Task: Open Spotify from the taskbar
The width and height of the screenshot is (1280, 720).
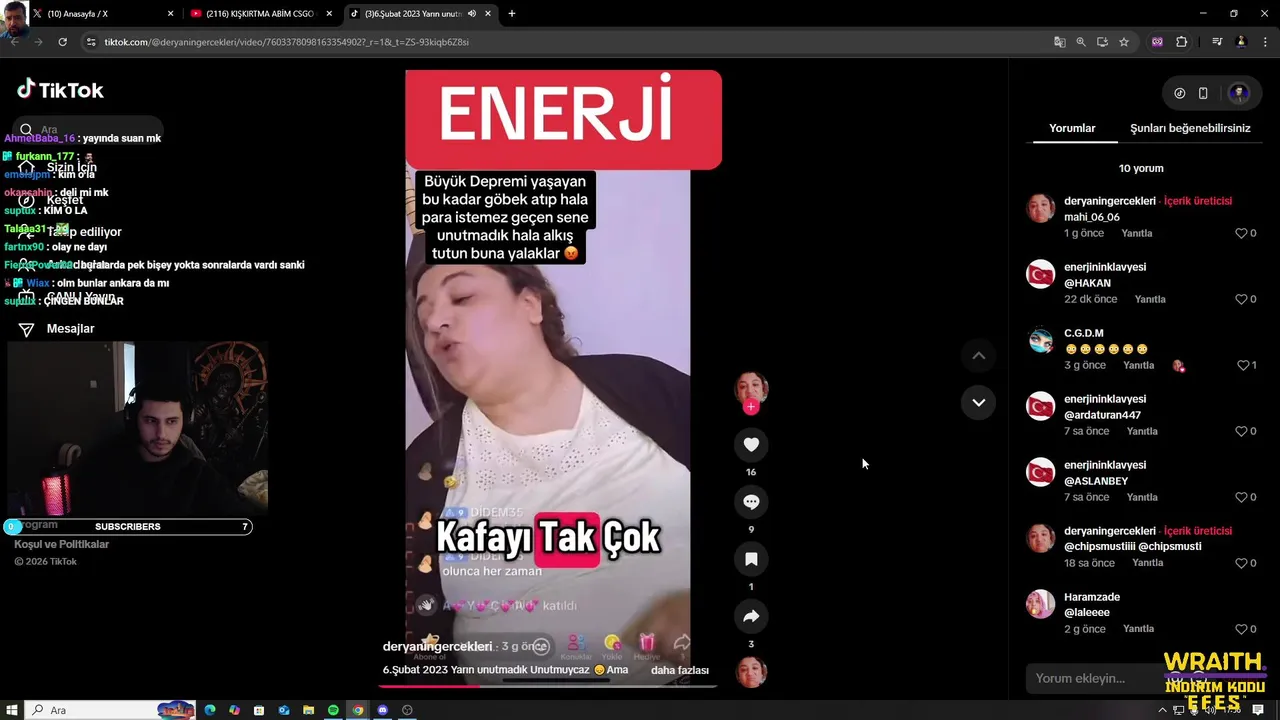Action: coord(333,710)
